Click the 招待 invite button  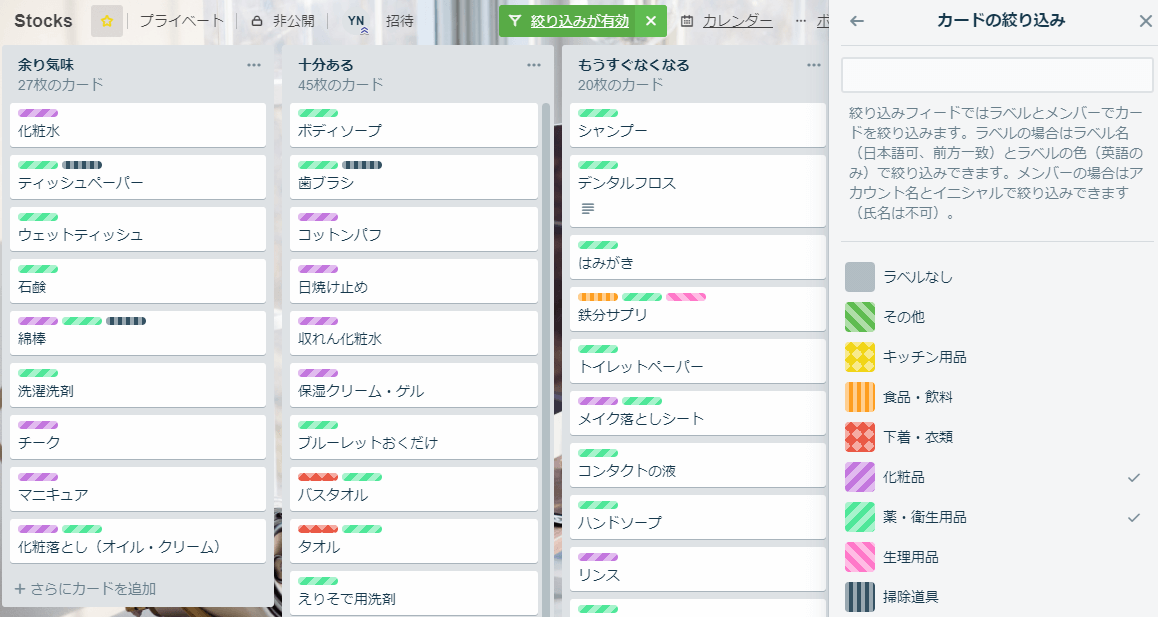(400, 21)
